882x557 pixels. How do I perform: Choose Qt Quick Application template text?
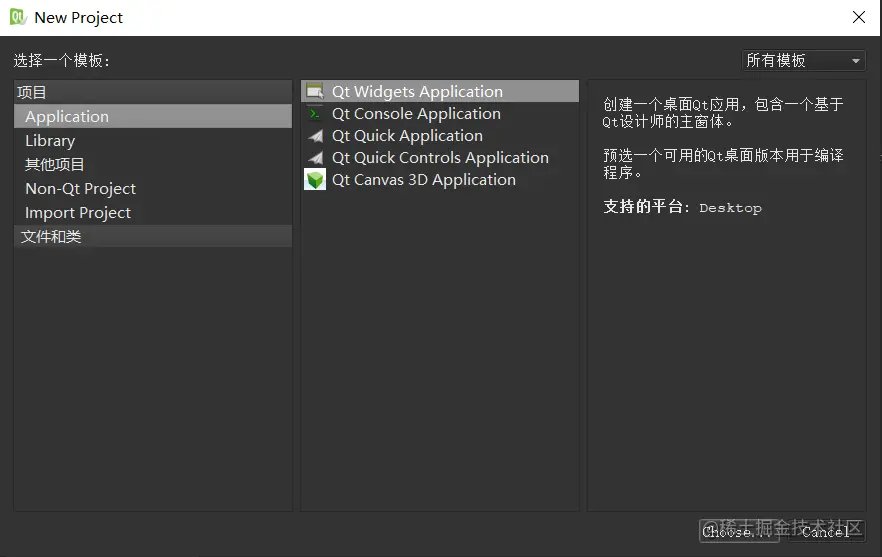click(407, 136)
